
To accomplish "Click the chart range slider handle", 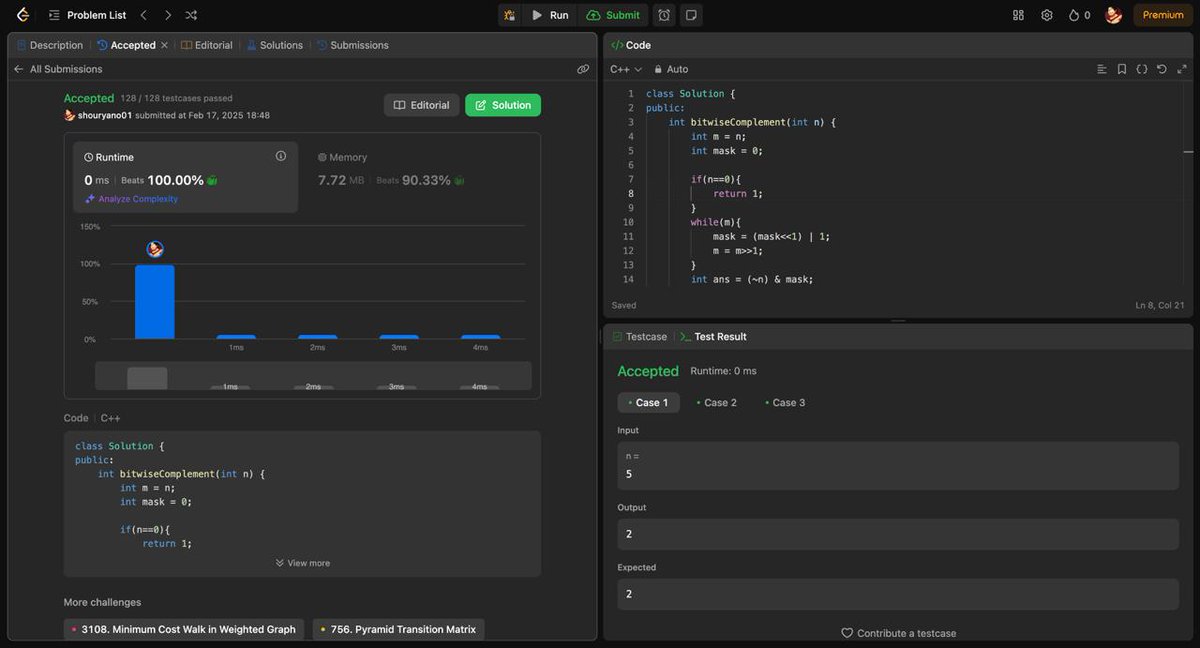I will coord(147,378).
